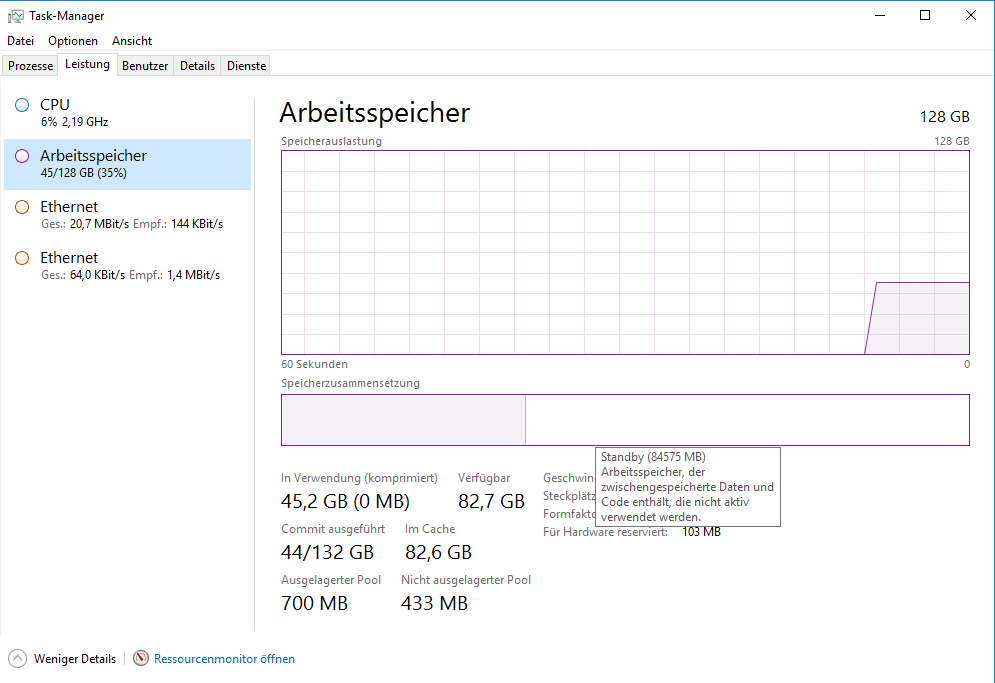The image size is (995, 683).
Task: Open the Datei menu
Action: click(20, 41)
